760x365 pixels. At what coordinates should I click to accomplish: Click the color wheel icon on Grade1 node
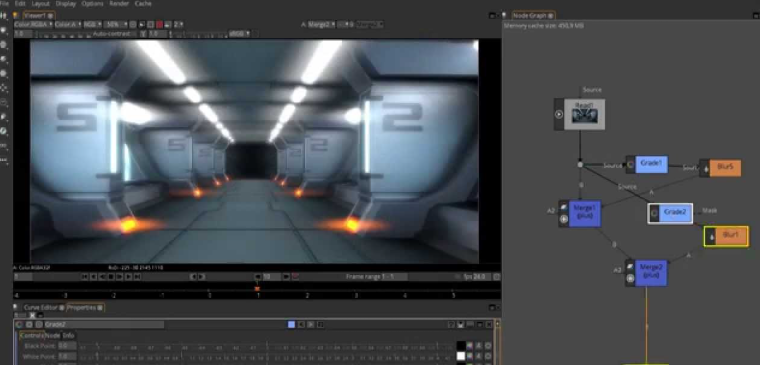click(x=630, y=164)
